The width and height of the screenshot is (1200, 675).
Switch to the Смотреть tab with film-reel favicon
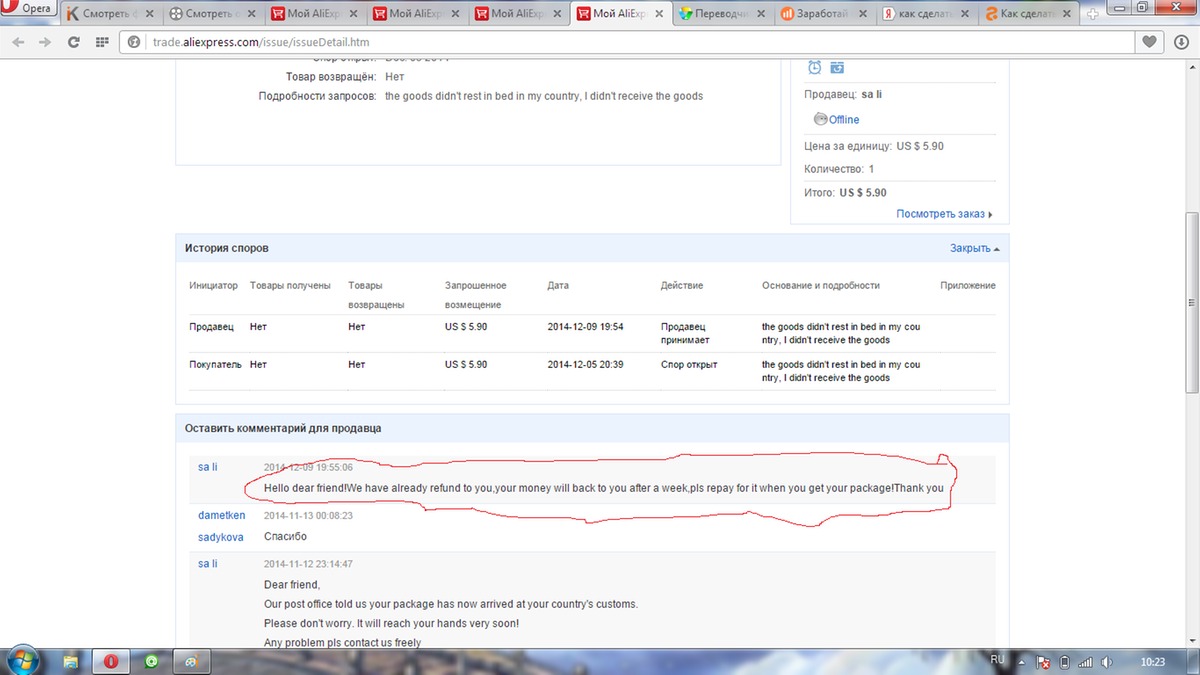pyautogui.click(x=210, y=14)
